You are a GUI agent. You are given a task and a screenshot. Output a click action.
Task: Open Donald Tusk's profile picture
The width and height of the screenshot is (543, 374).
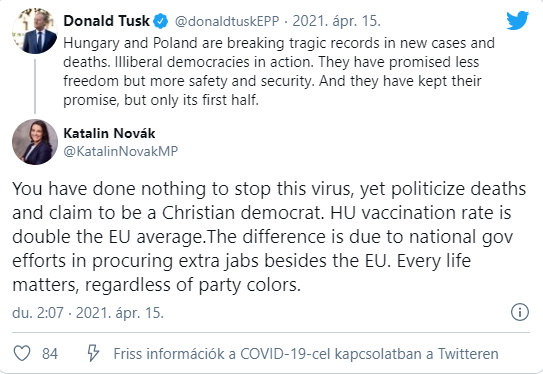tap(35, 31)
